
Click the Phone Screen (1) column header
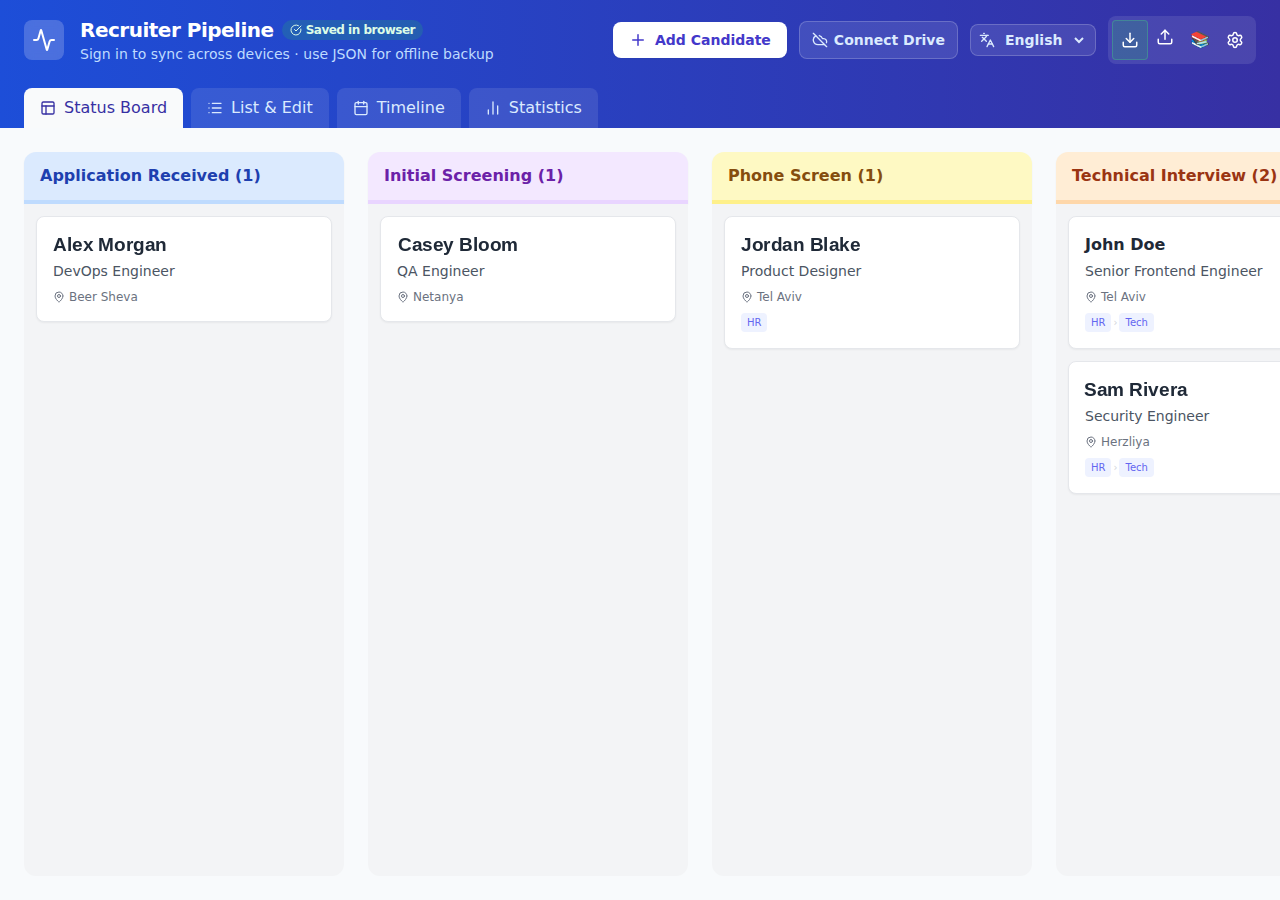tap(872, 176)
